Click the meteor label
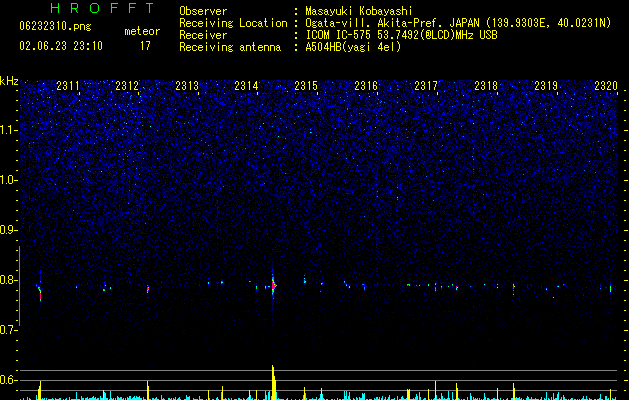 pos(142,31)
